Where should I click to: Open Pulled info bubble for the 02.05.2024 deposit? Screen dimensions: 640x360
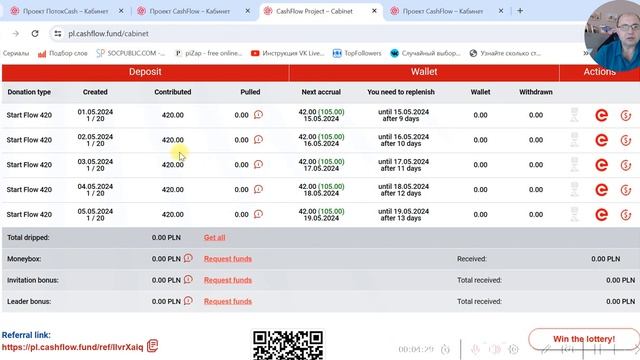click(258, 140)
